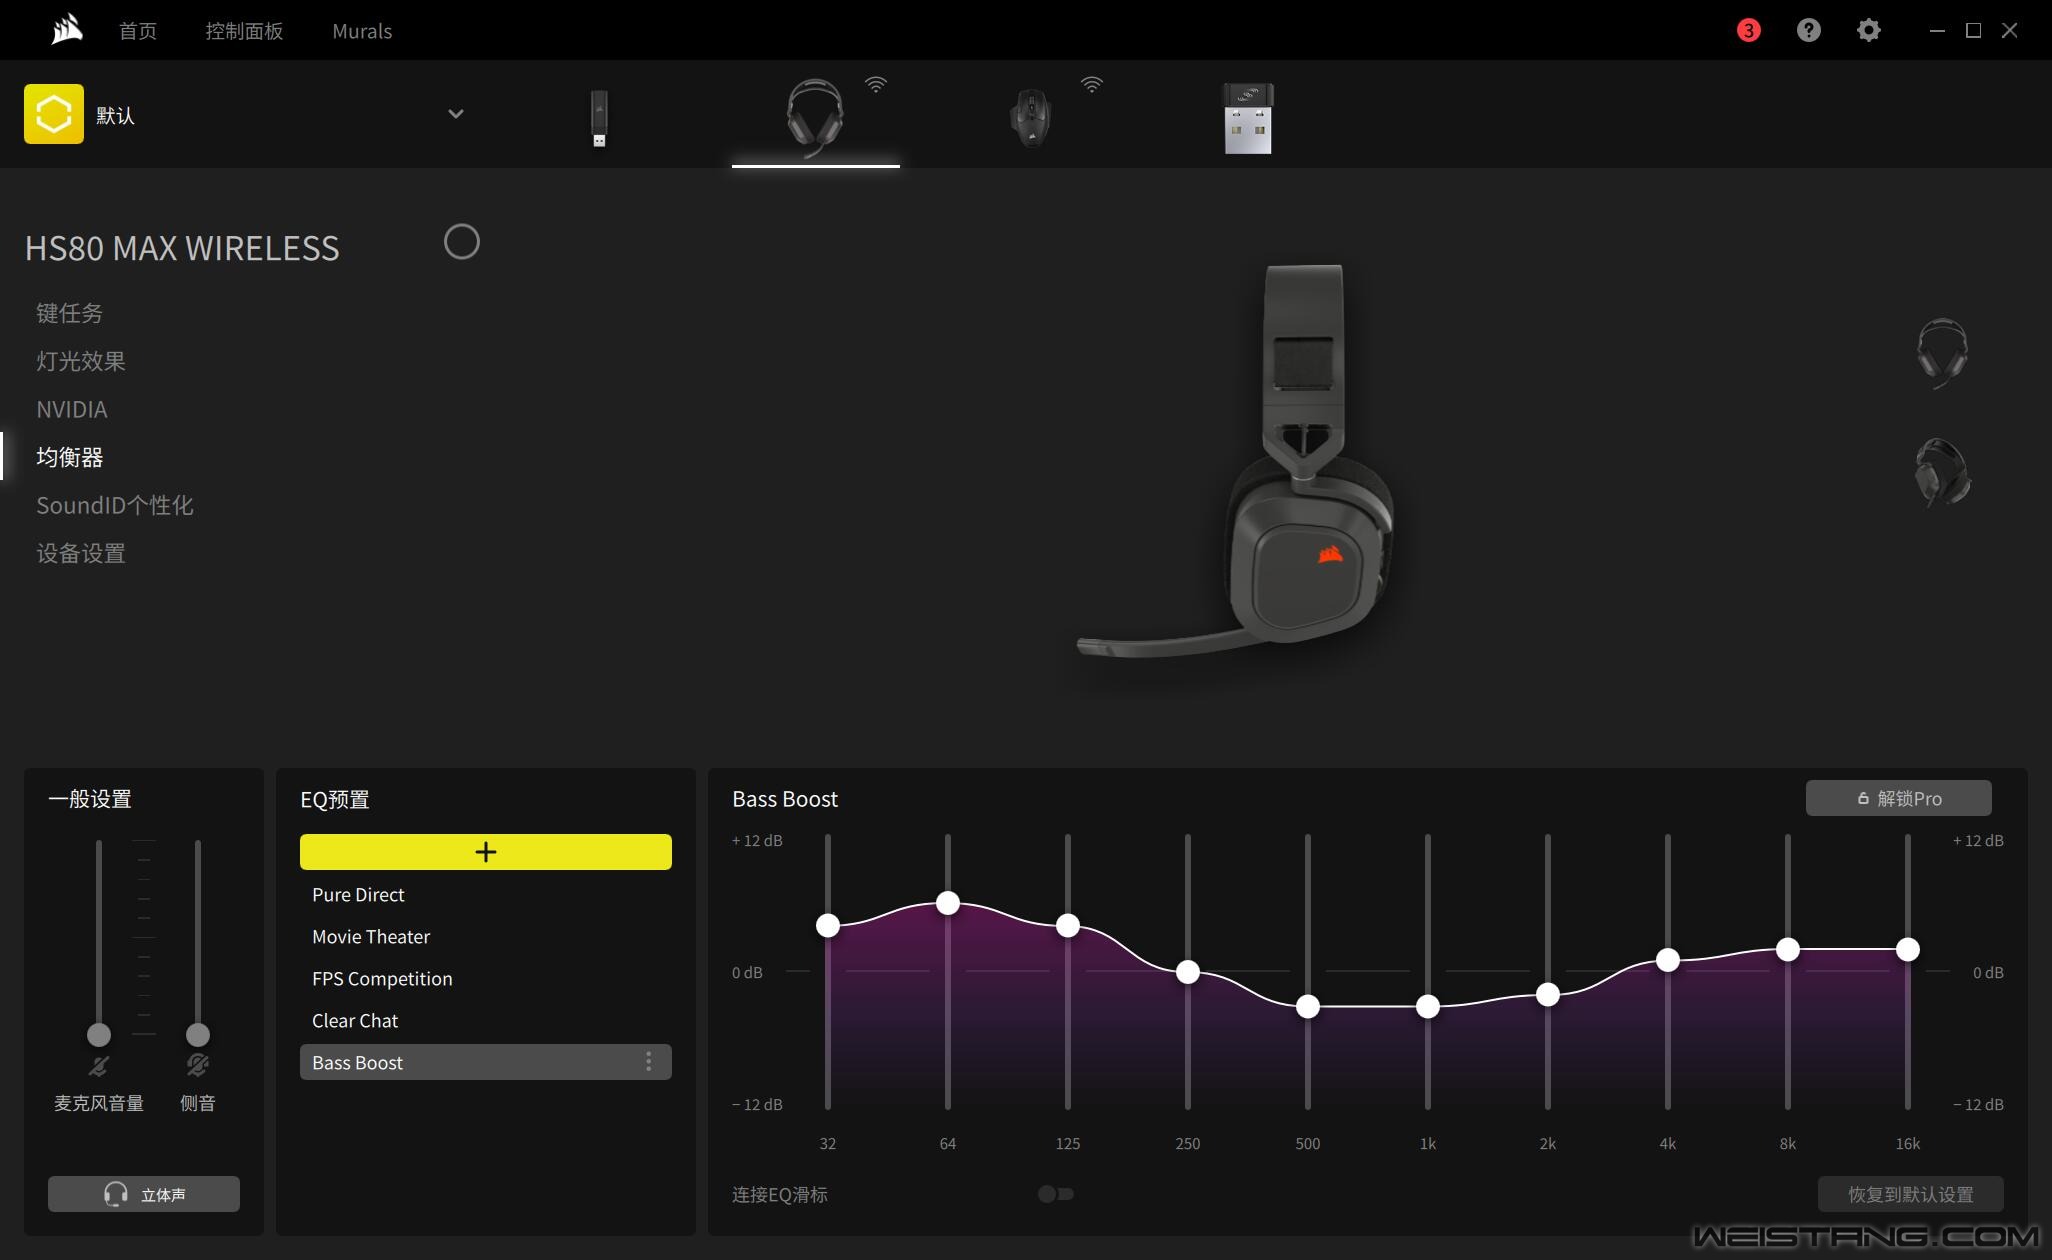2052x1260 pixels.
Task: Click the muted microphone icon
Action: click(x=98, y=1066)
